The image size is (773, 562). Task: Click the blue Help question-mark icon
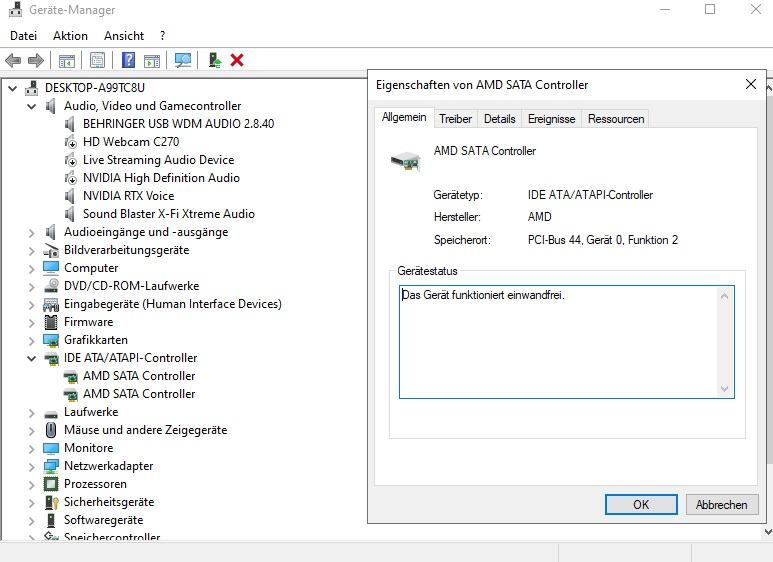(128, 60)
